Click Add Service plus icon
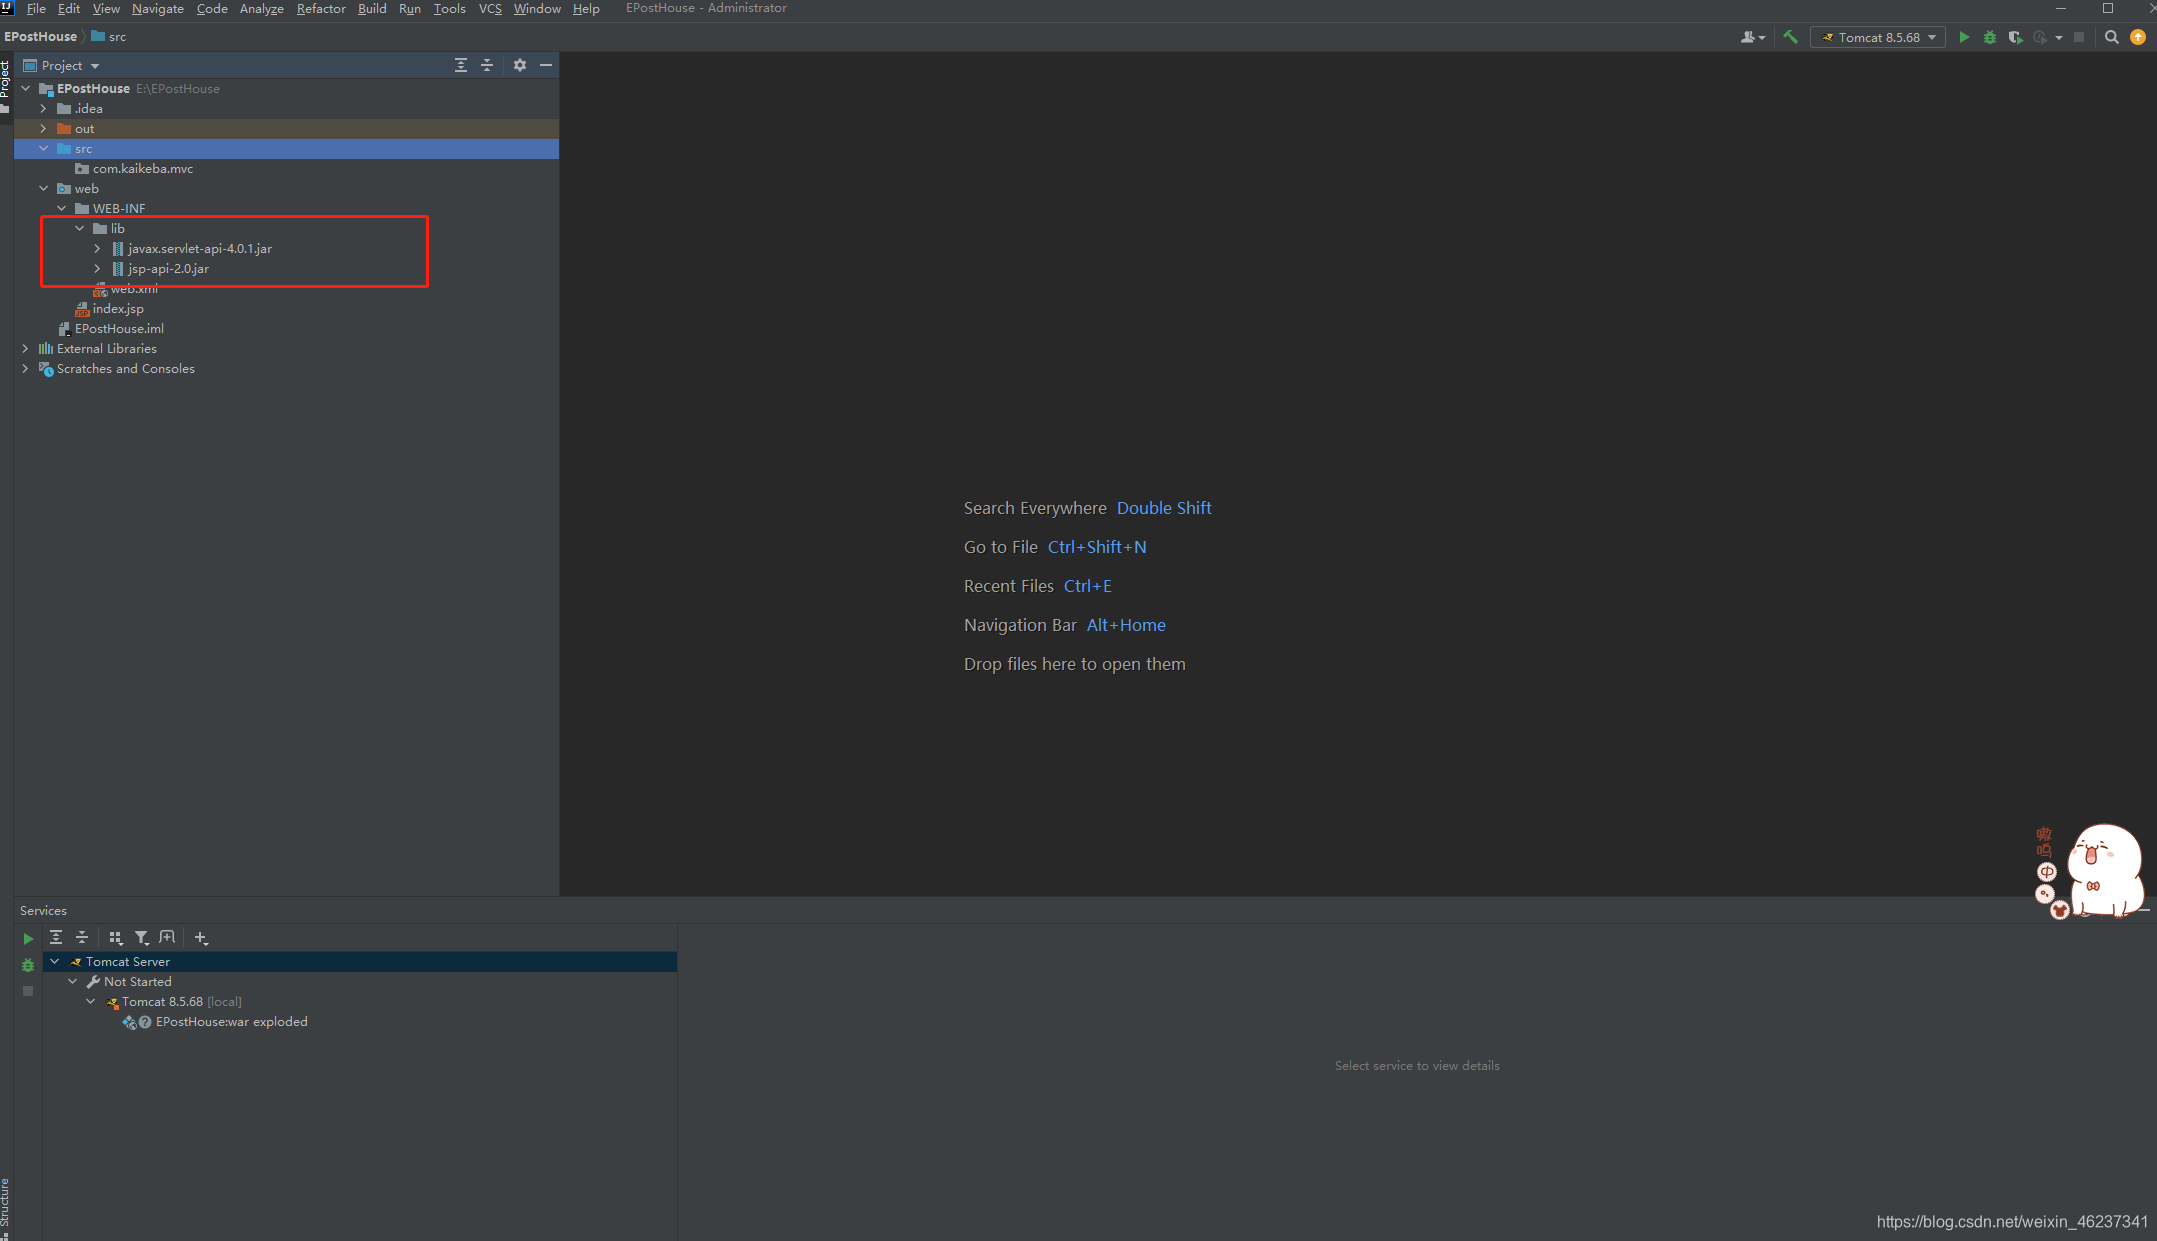This screenshot has width=2157, height=1241. click(x=201, y=938)
